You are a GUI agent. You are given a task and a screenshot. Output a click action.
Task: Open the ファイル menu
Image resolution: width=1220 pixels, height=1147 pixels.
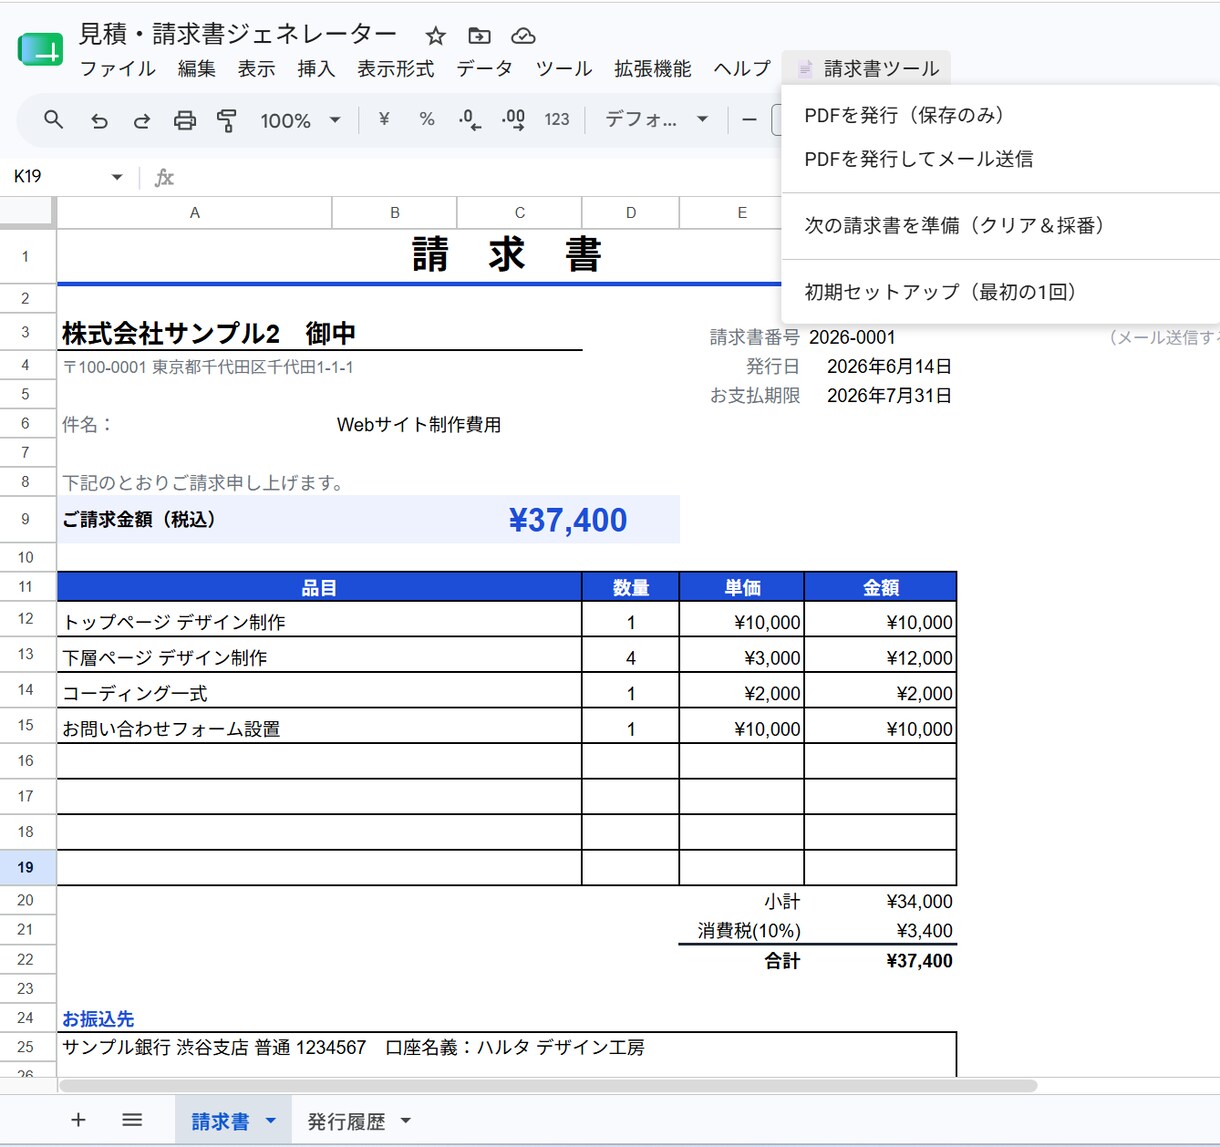click(x=117, y=69)
